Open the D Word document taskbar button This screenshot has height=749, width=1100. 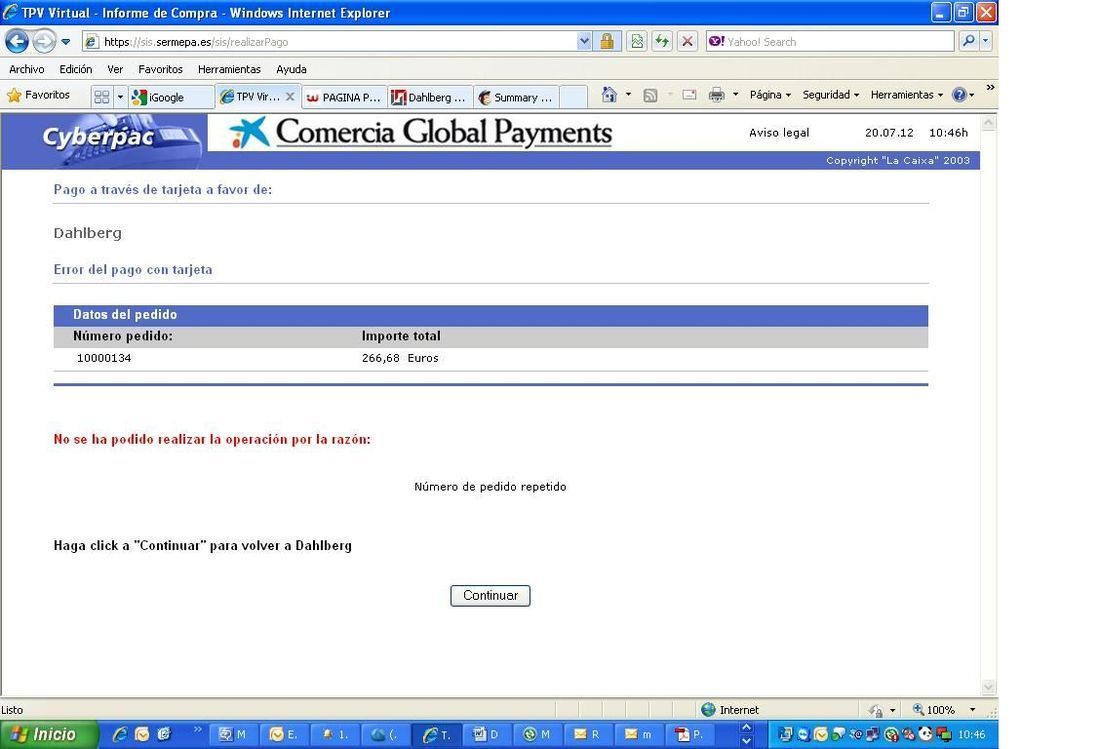point(486,734)
